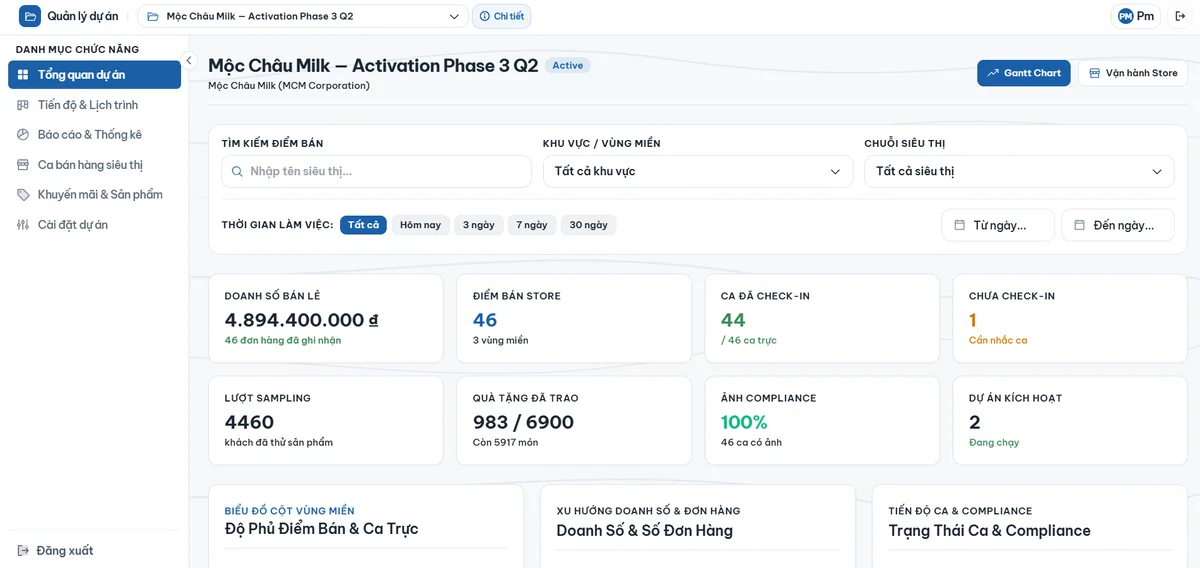Click the Lượt sampling value 4460
1200x568 pixels.
(x=249, y=422)
